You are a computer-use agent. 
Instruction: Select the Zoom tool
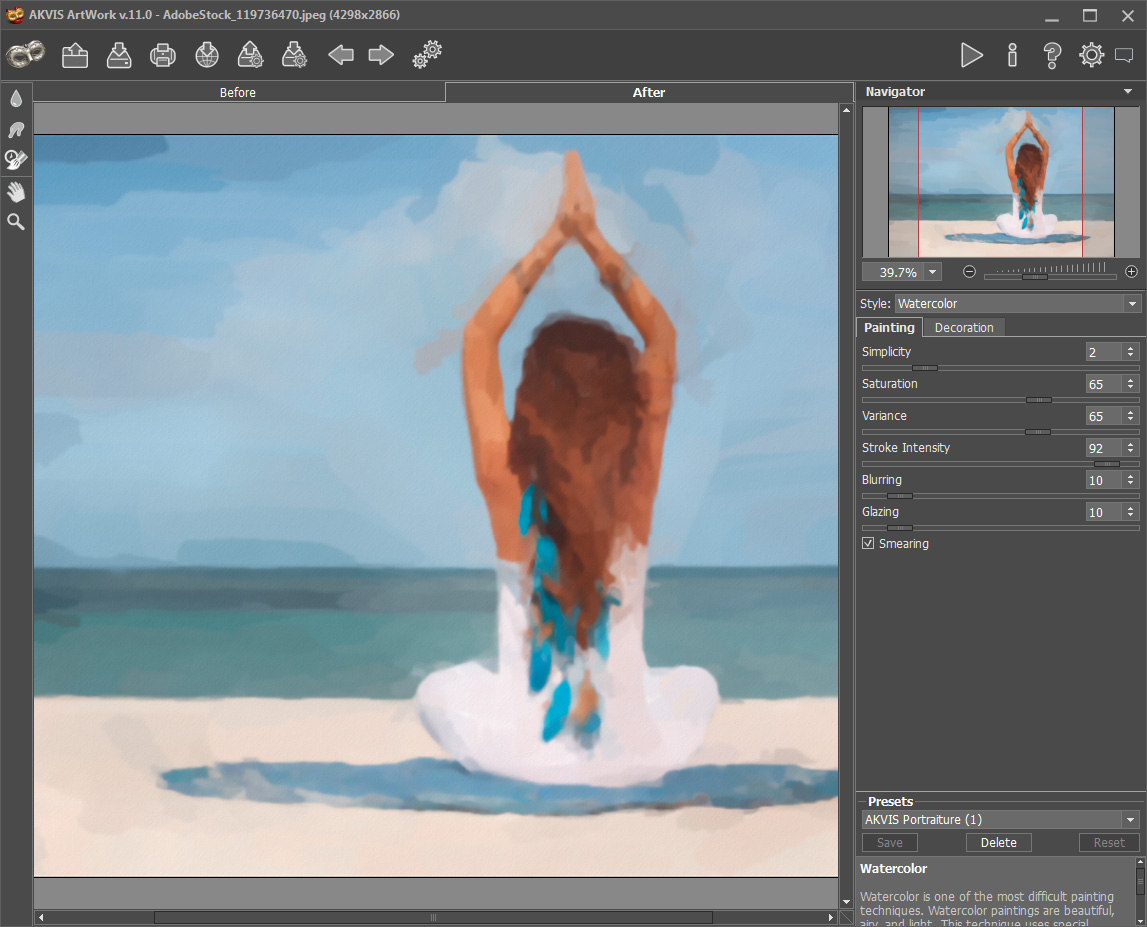point(15,221)
